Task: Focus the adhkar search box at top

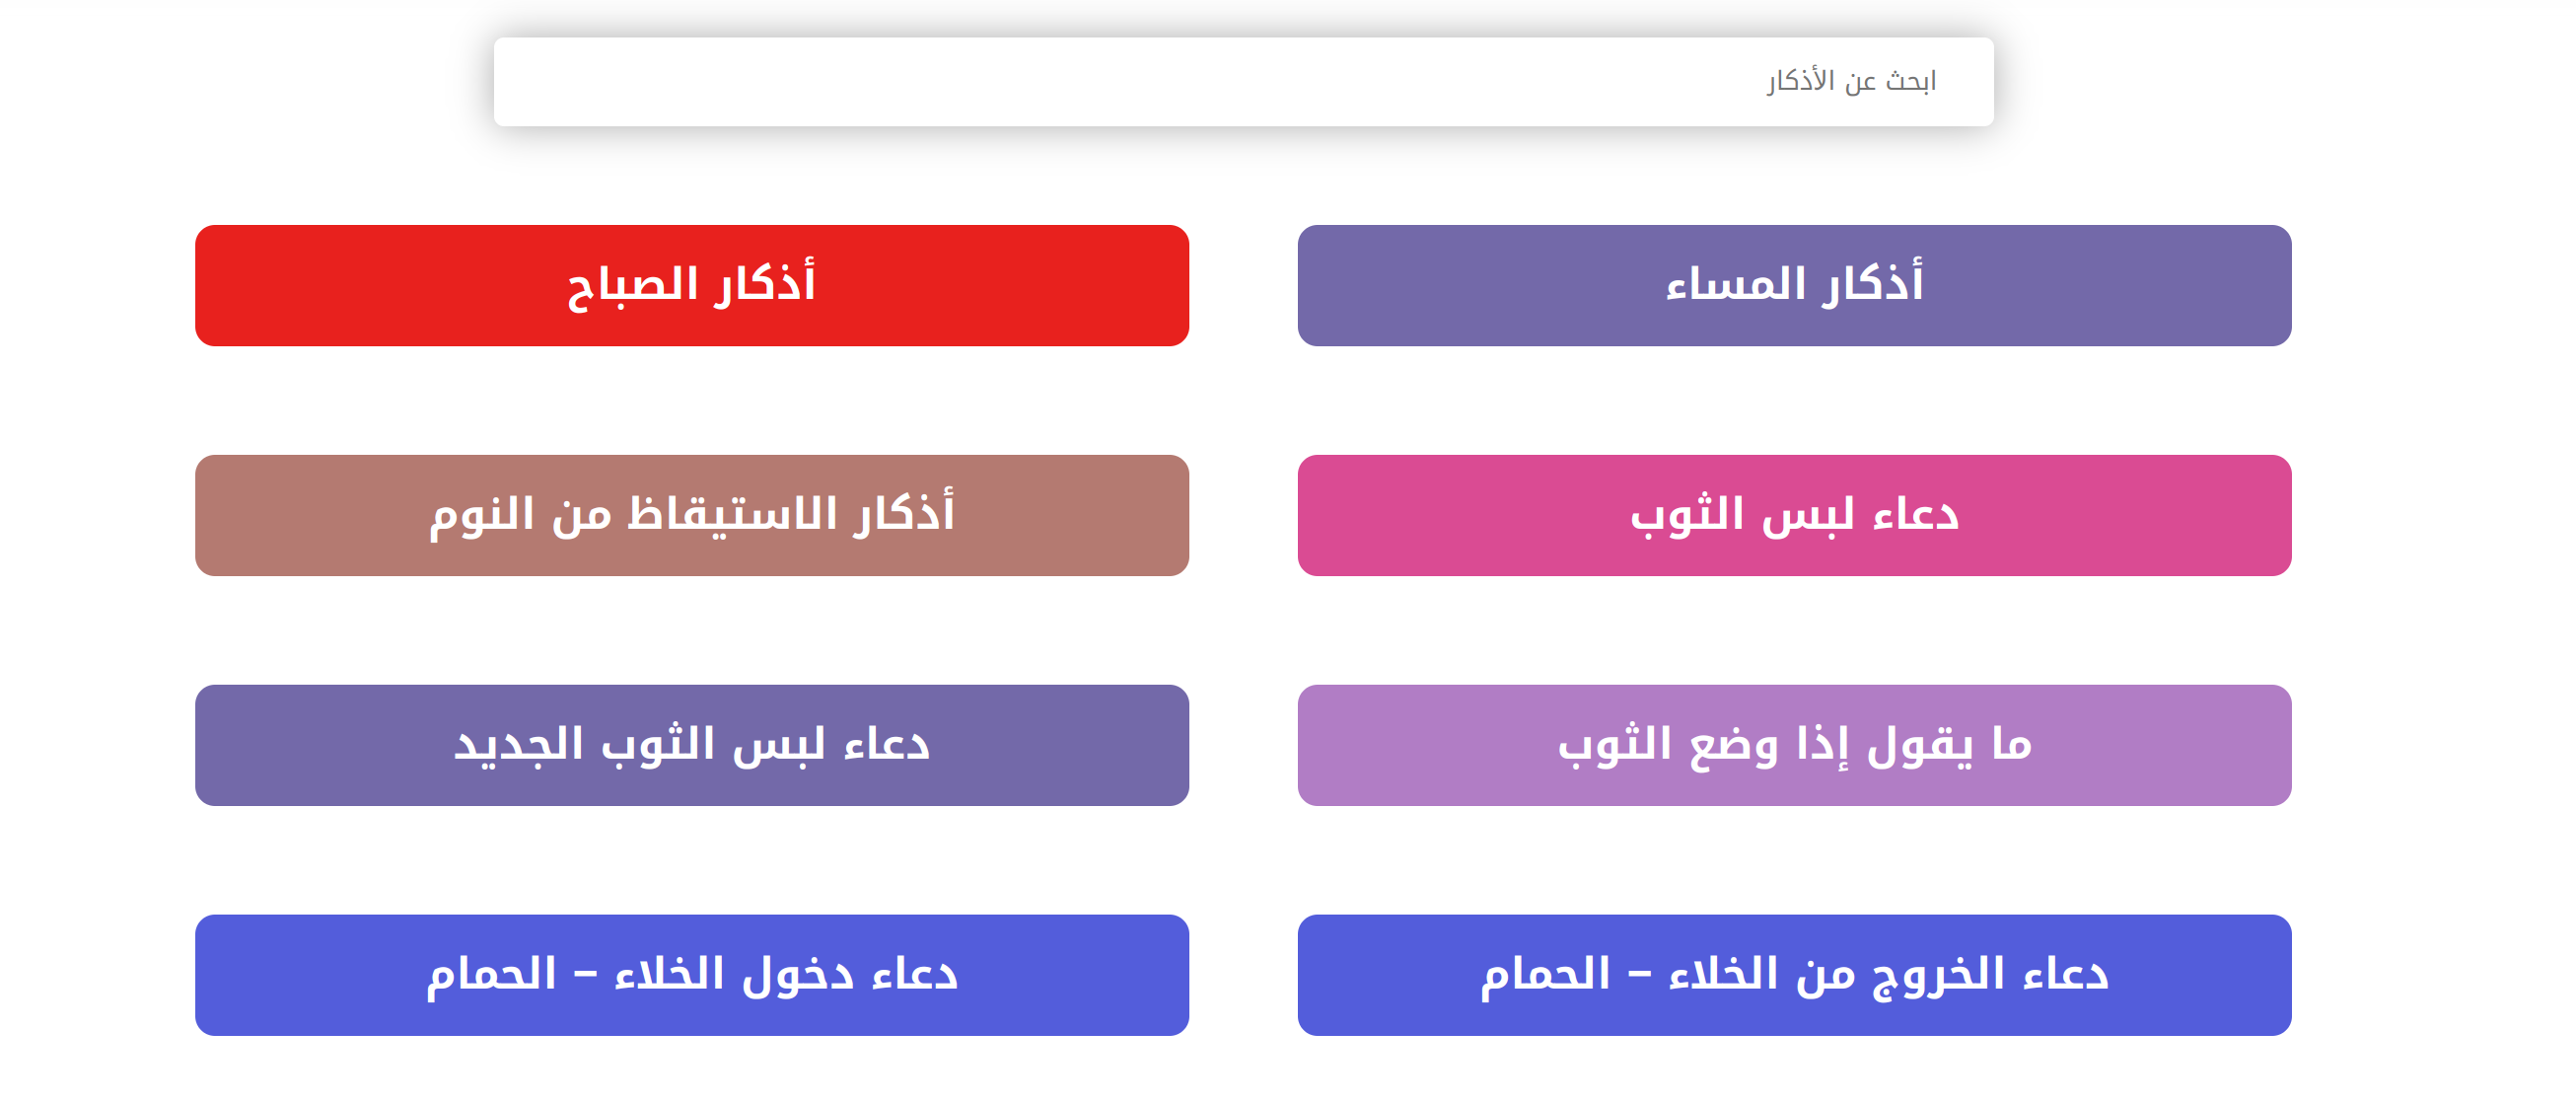Action: (1243, 81)
